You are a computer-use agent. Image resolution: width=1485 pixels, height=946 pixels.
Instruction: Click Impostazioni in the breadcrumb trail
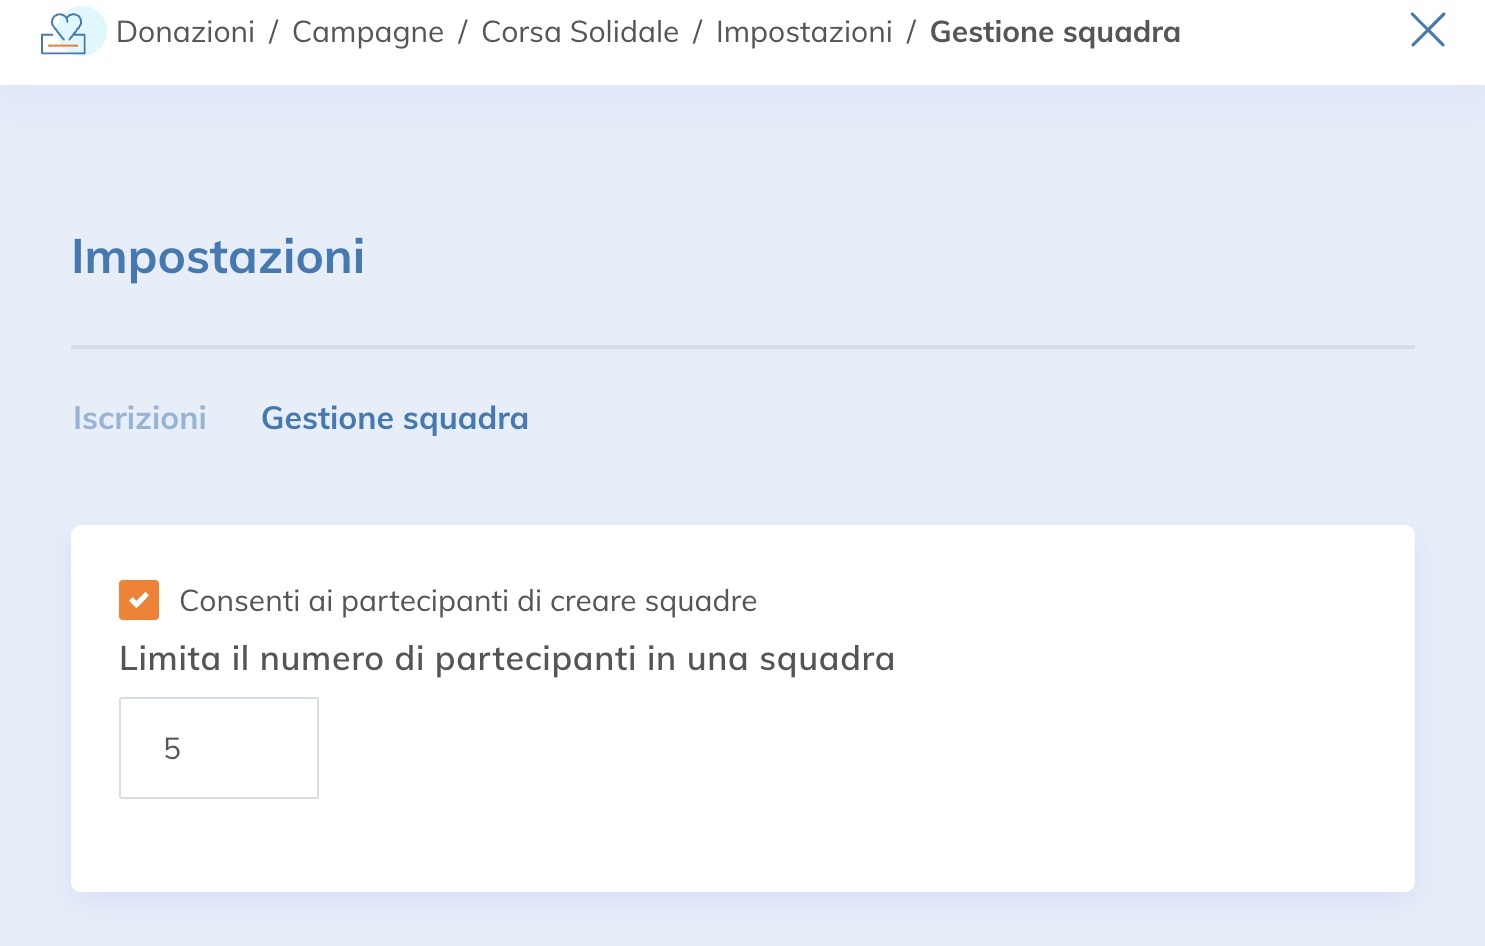(x=805, y=31)
